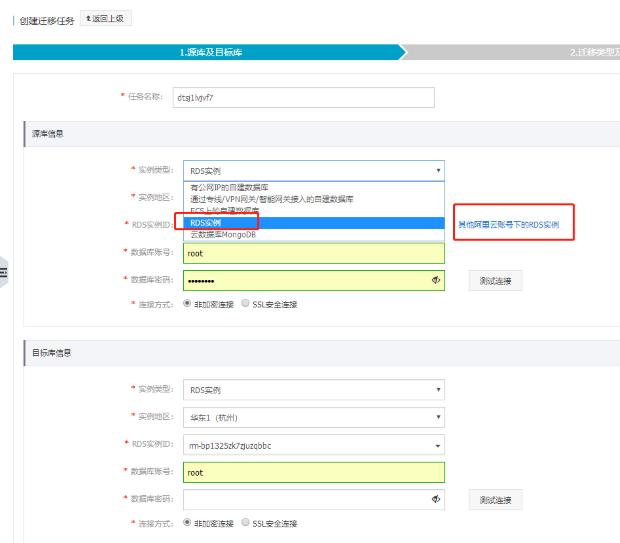Pick the highlighted RDS实例 option in list
Viewport: 620px width, 543px height.
click(x=208, y=222)
